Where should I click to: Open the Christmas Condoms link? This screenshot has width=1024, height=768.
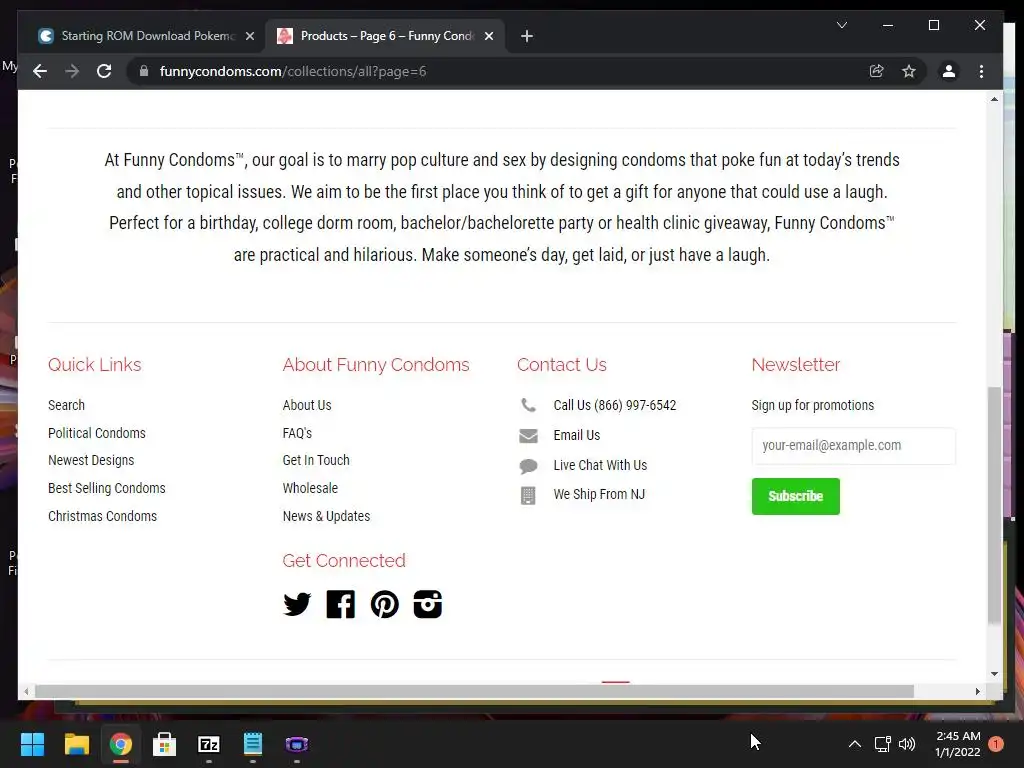pos(103,516)
